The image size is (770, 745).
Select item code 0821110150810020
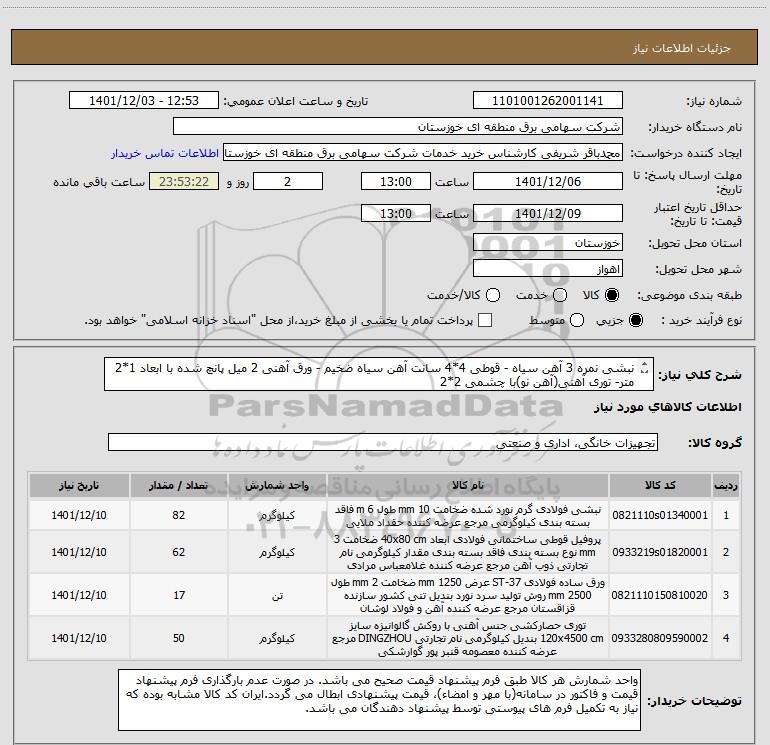point(660,595)
